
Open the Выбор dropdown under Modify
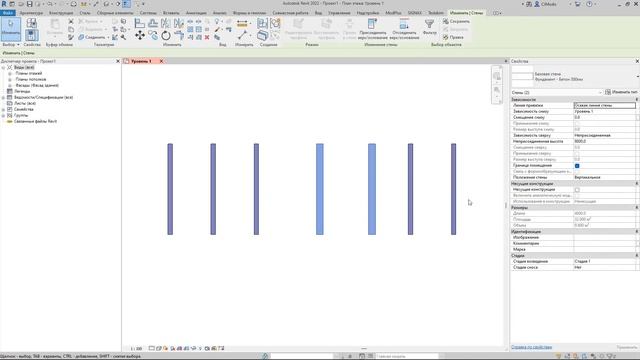tap(11, 44)
